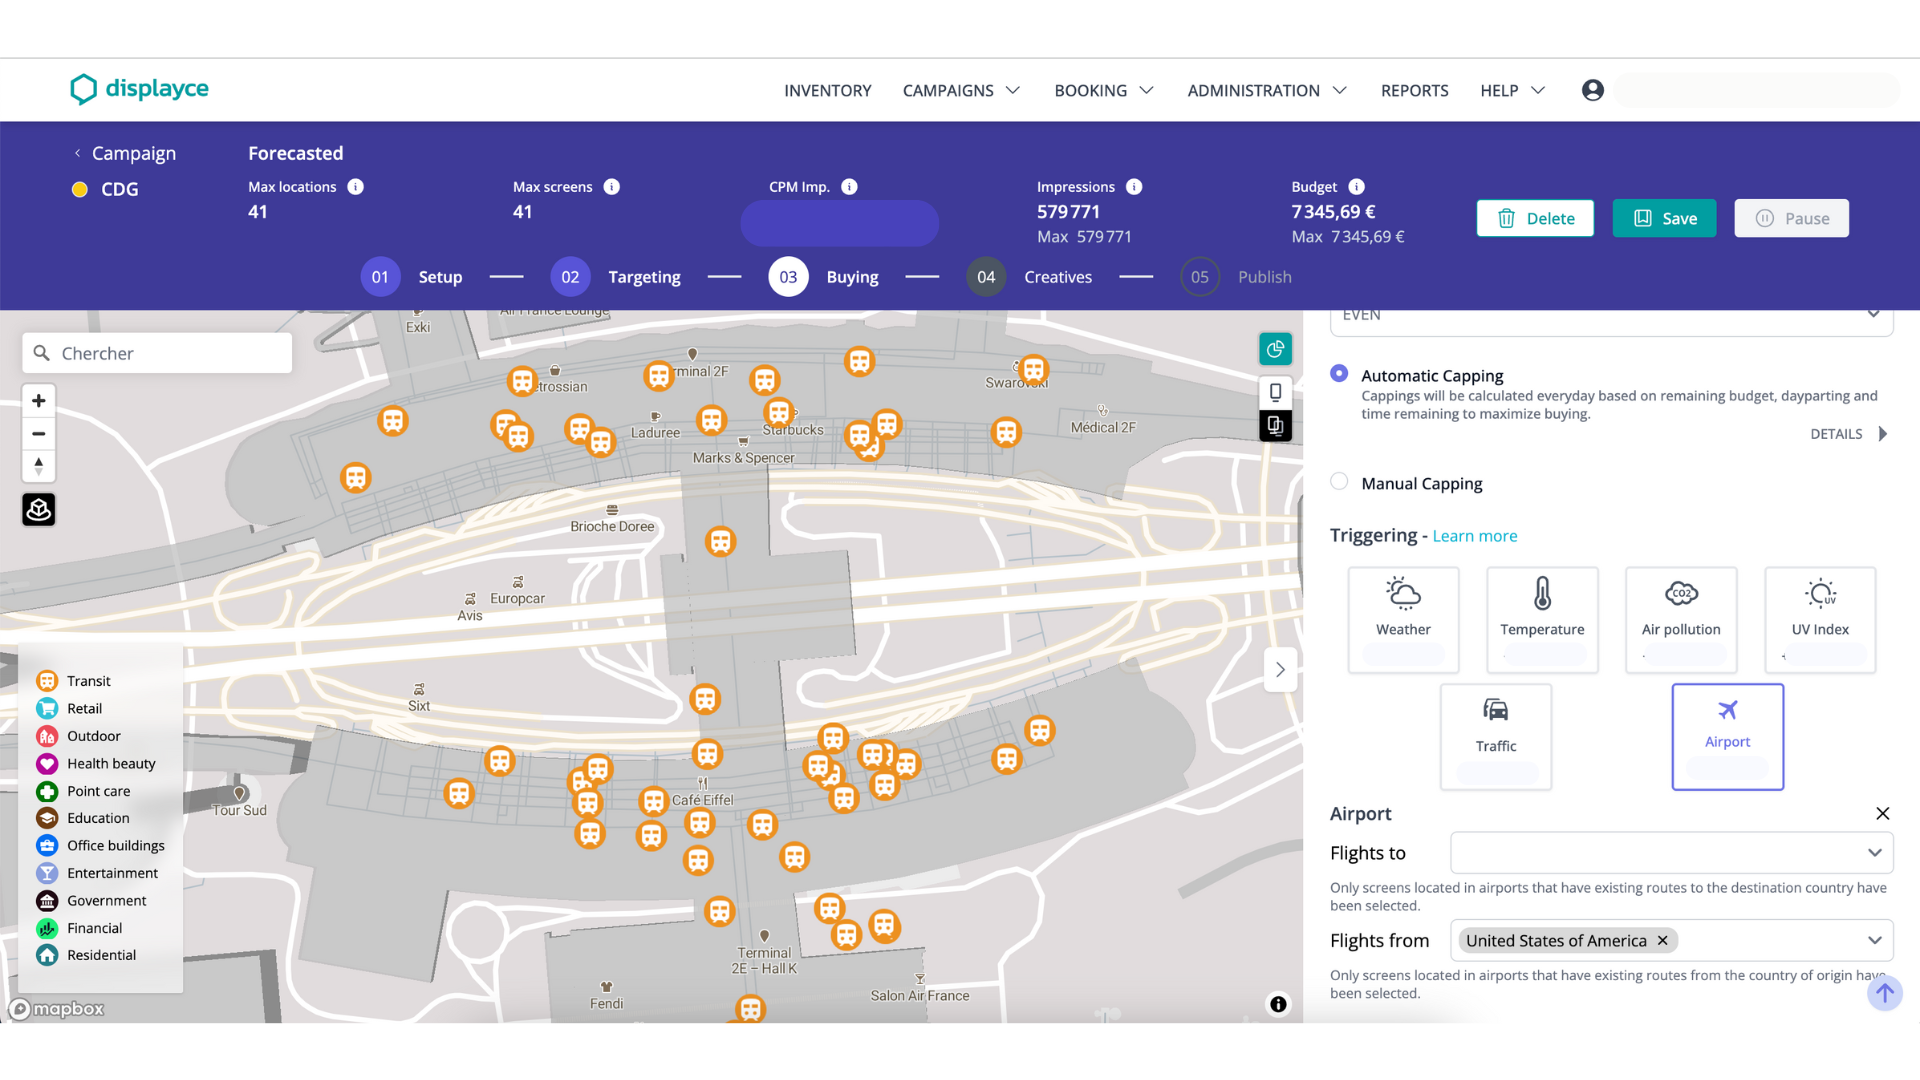Open the Reports menu item

point(1414,90)
